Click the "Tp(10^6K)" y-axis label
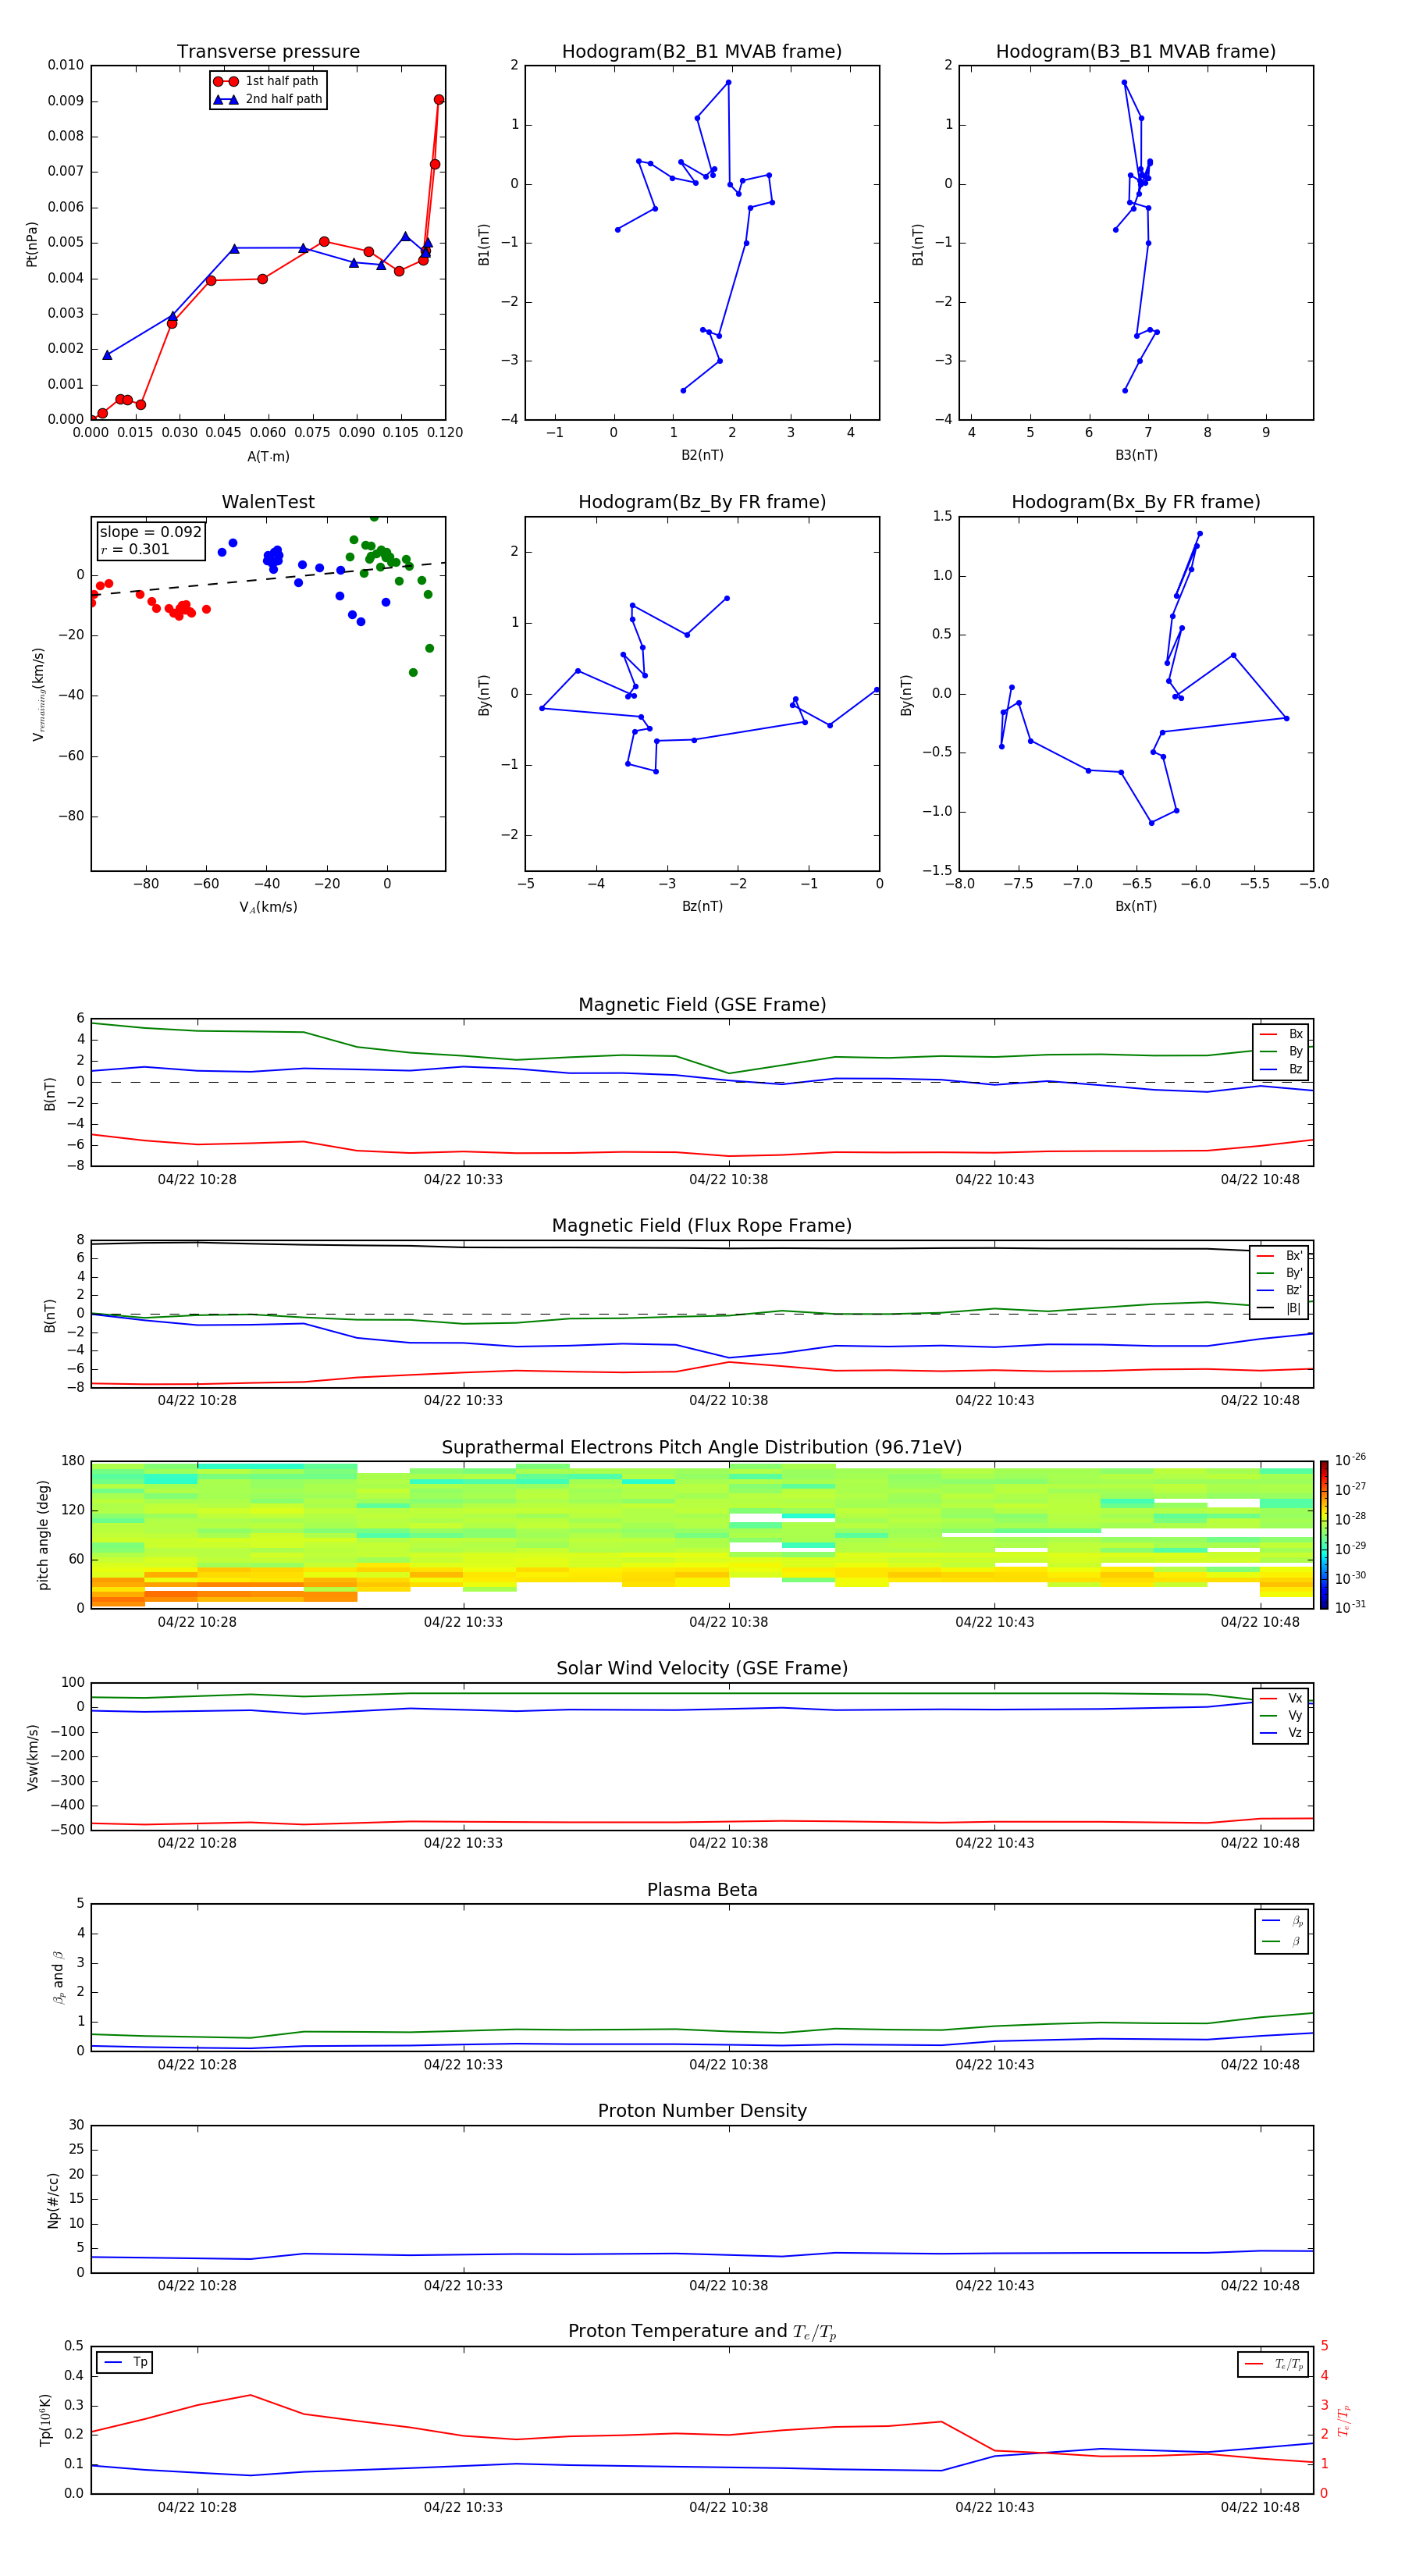The height and width of the screenshot is (2576, 1405). 45,2420
